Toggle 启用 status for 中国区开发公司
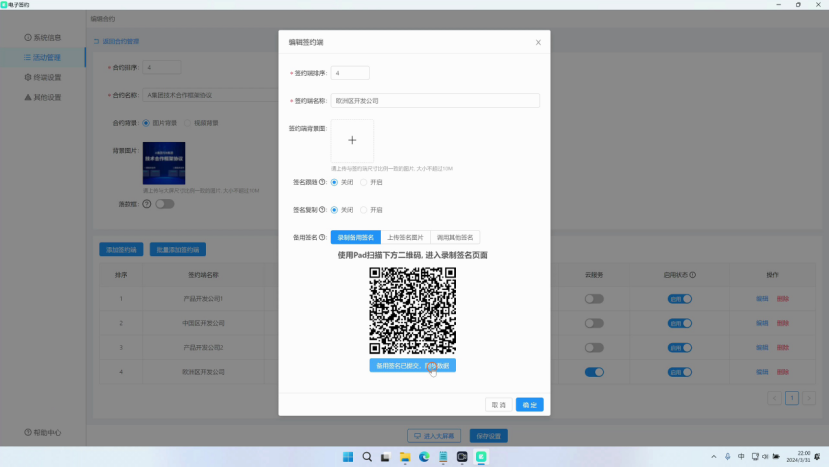This screenshot has height=467, width=830. (680, 323)
